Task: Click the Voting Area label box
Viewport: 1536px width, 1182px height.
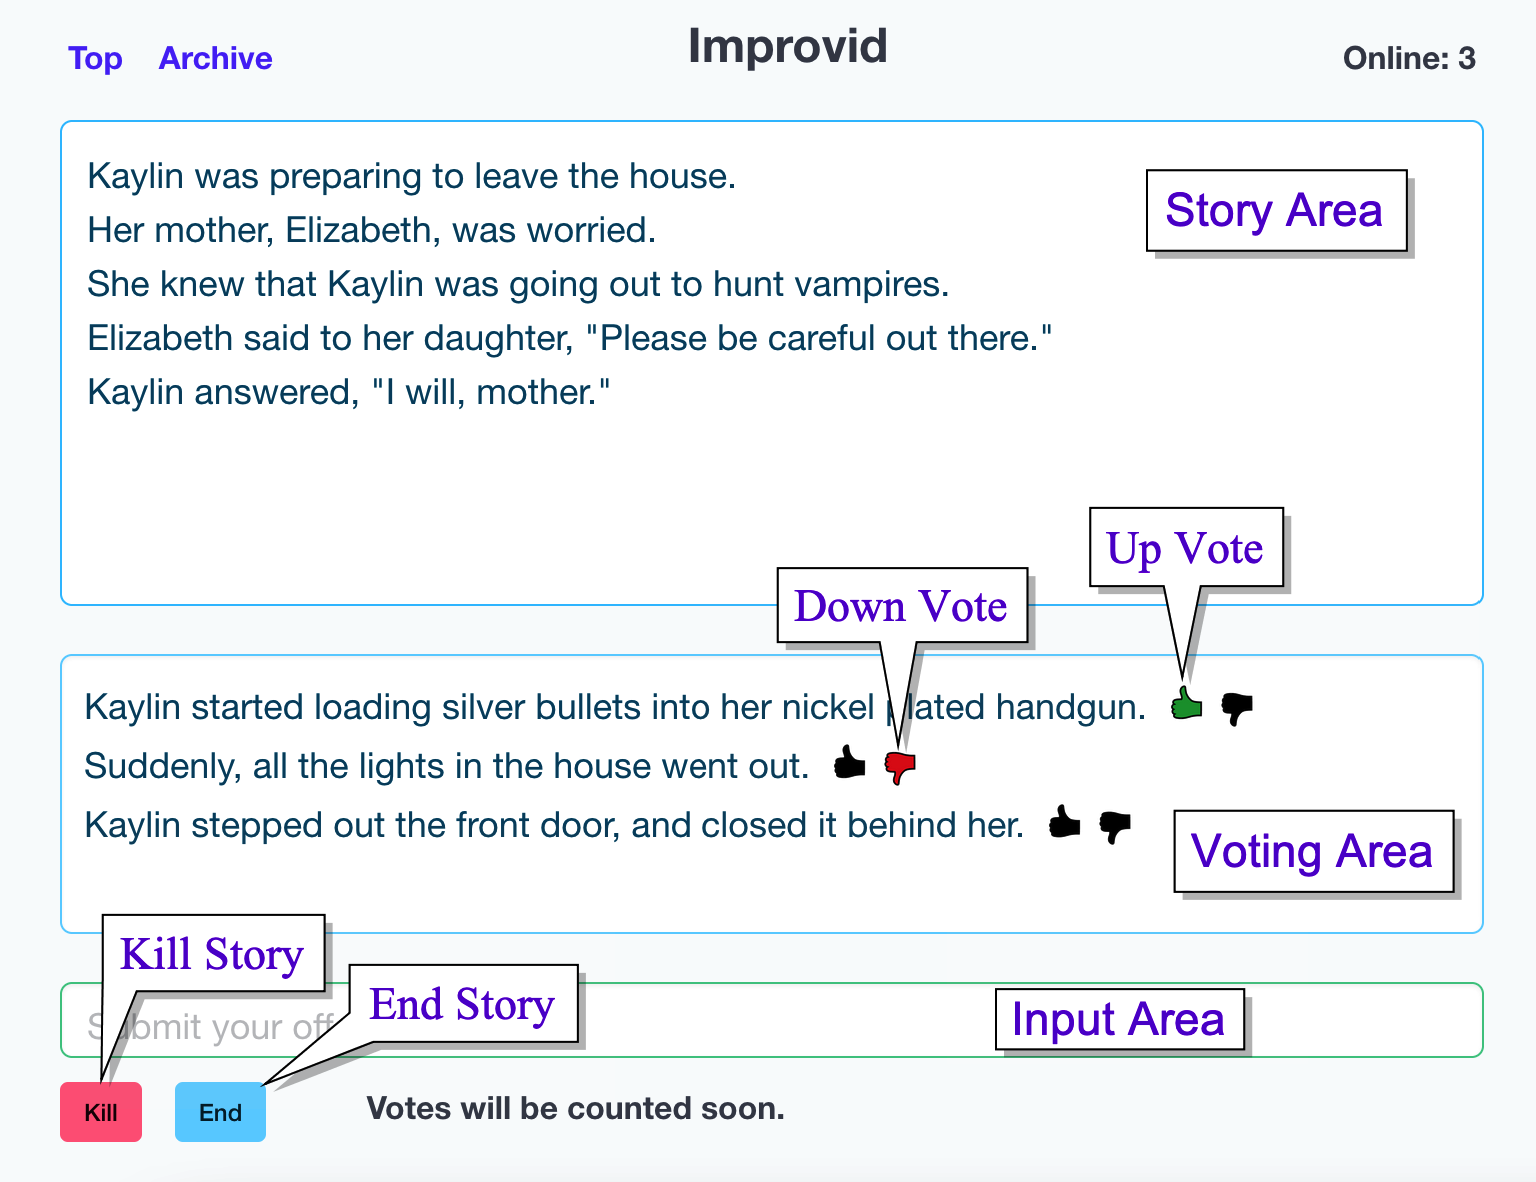Action: (x=1312, y=851)
